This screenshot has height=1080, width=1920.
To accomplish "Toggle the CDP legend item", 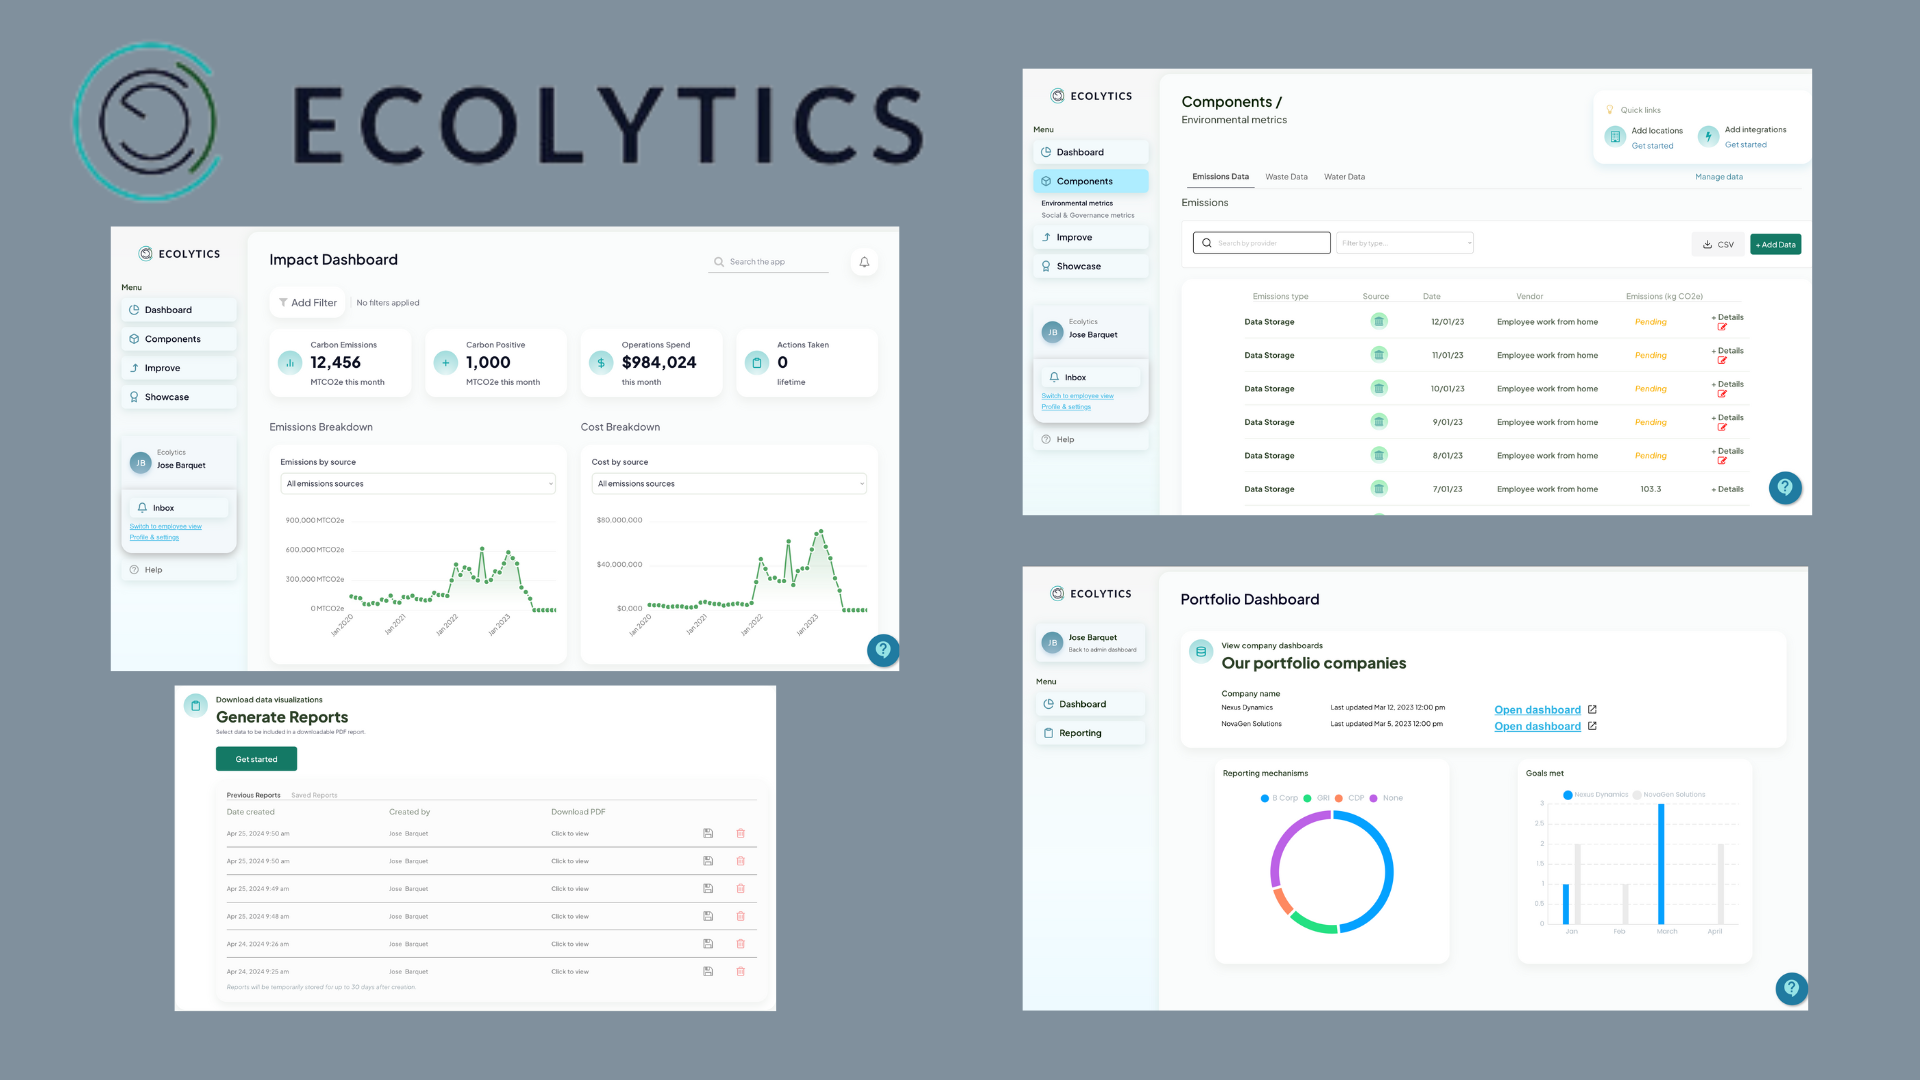I will pos(1349,798).
